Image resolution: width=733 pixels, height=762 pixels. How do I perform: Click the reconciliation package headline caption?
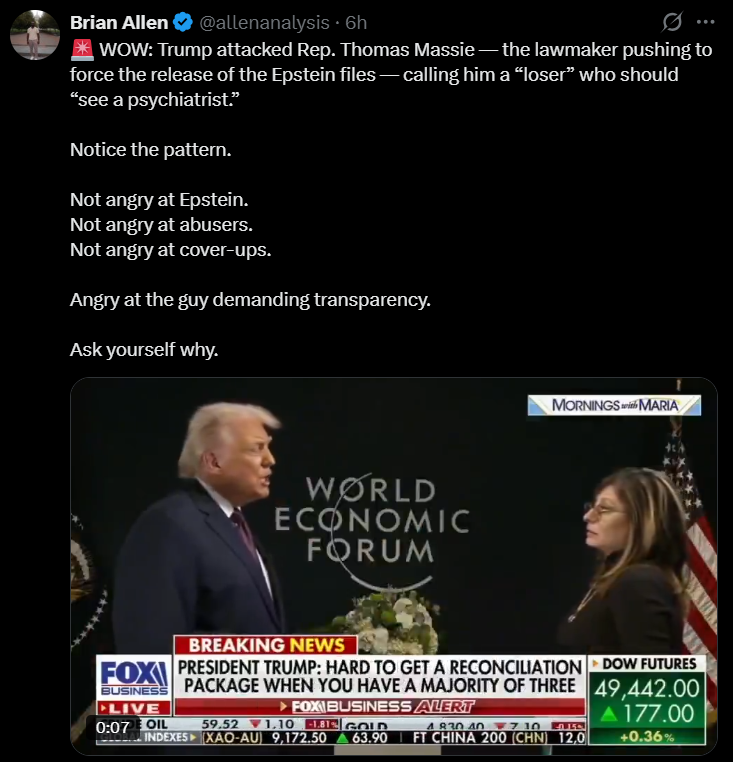[x=380, y=676]
